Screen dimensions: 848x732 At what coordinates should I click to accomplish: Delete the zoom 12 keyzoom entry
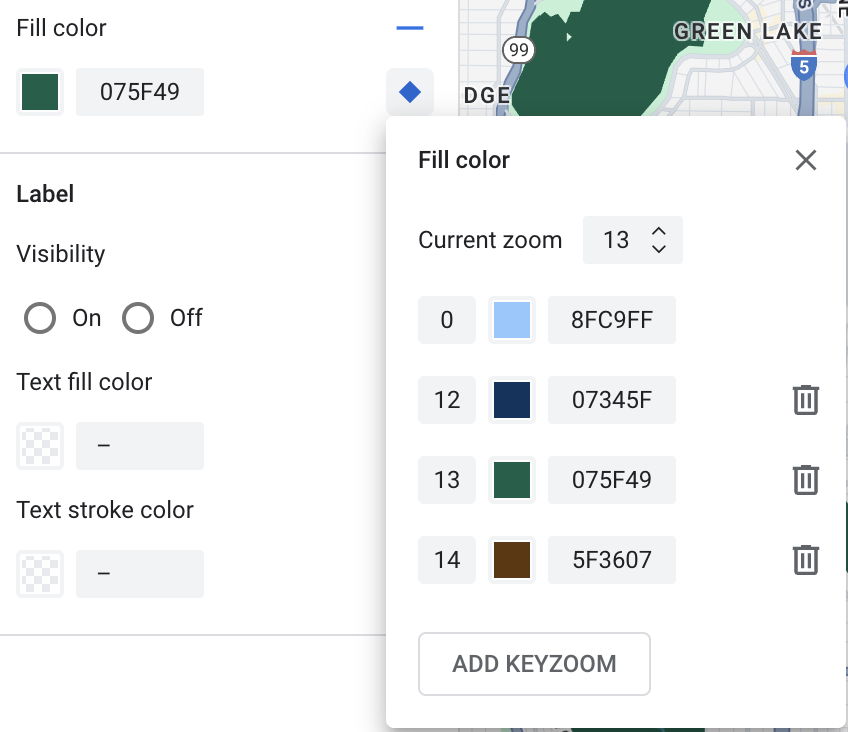tap(806, 400)
